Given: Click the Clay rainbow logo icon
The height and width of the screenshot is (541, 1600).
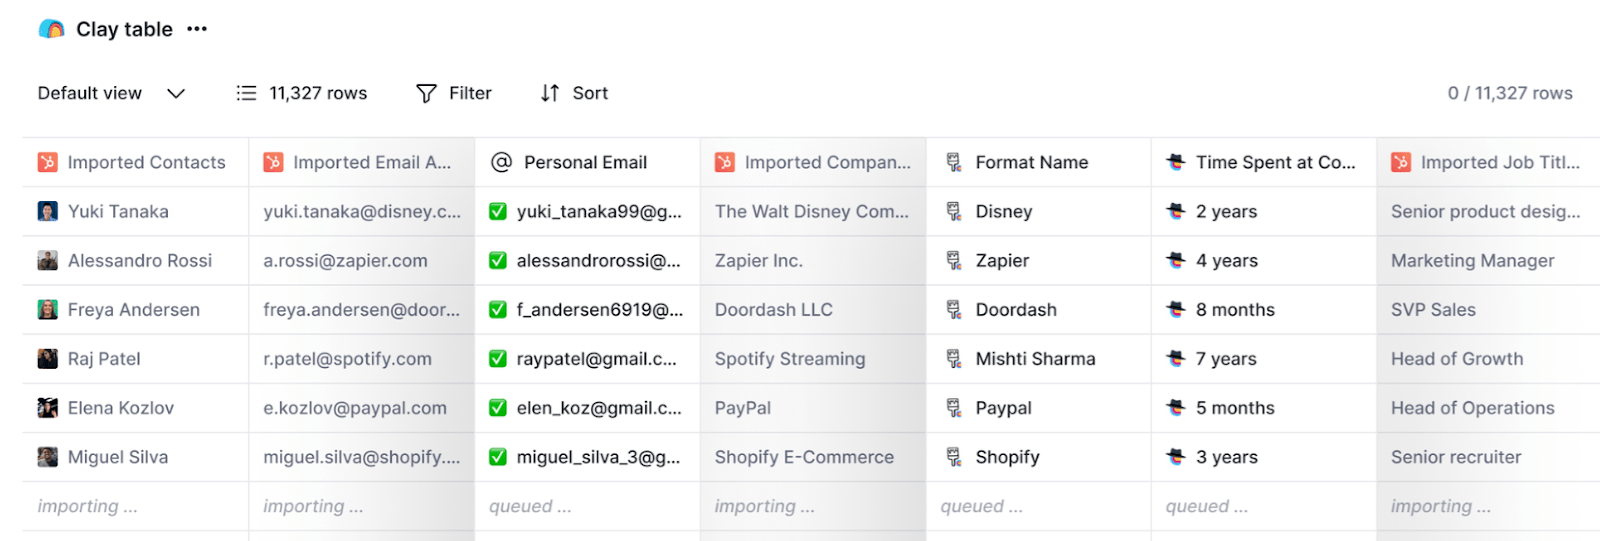Looking at the screenshot, I should [x=51, y=29].
